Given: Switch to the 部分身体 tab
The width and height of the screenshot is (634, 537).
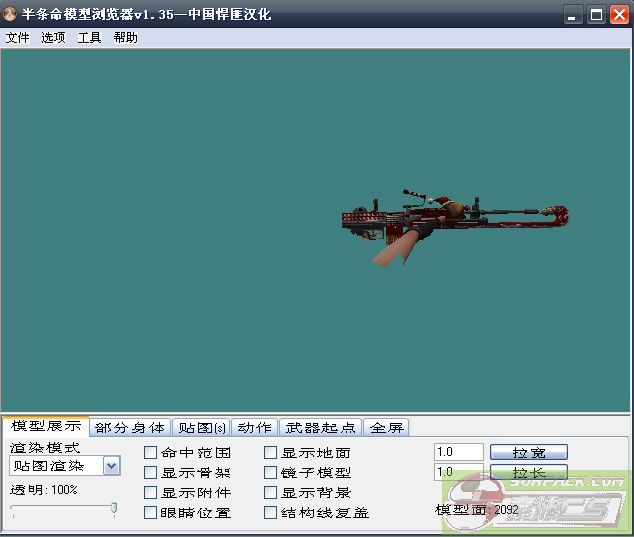Looking at the screenshot, I should (130, 428).
